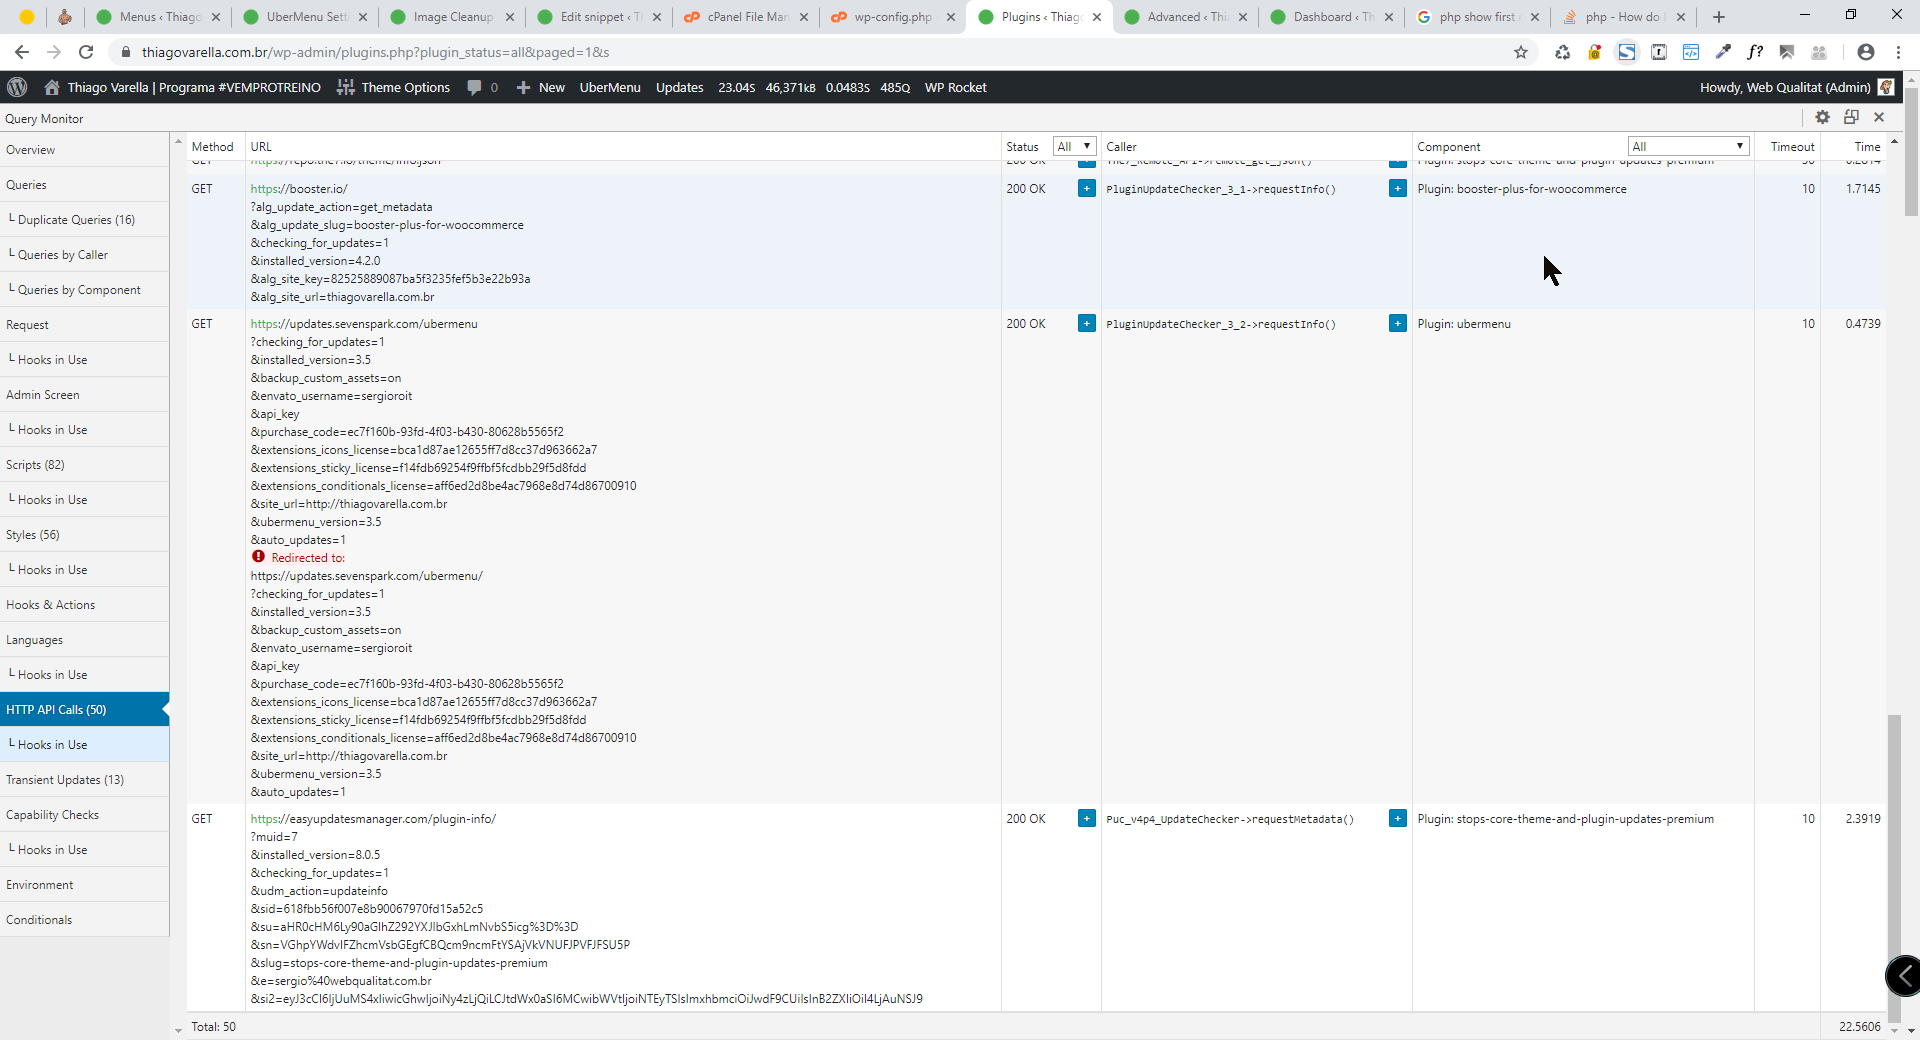The height and width of the screenshot is (1040, 1920).
Task: Toggle response details for booster.io 200 OK
Action: pyautogui.click(x=1086, y=188)
